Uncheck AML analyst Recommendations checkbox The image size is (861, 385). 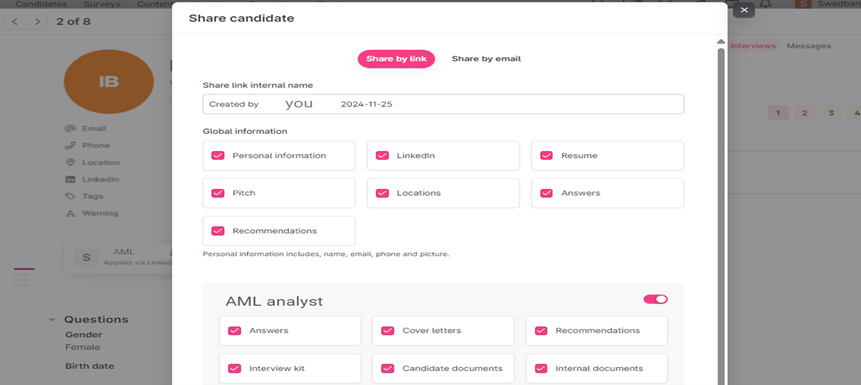pos(541,331)
